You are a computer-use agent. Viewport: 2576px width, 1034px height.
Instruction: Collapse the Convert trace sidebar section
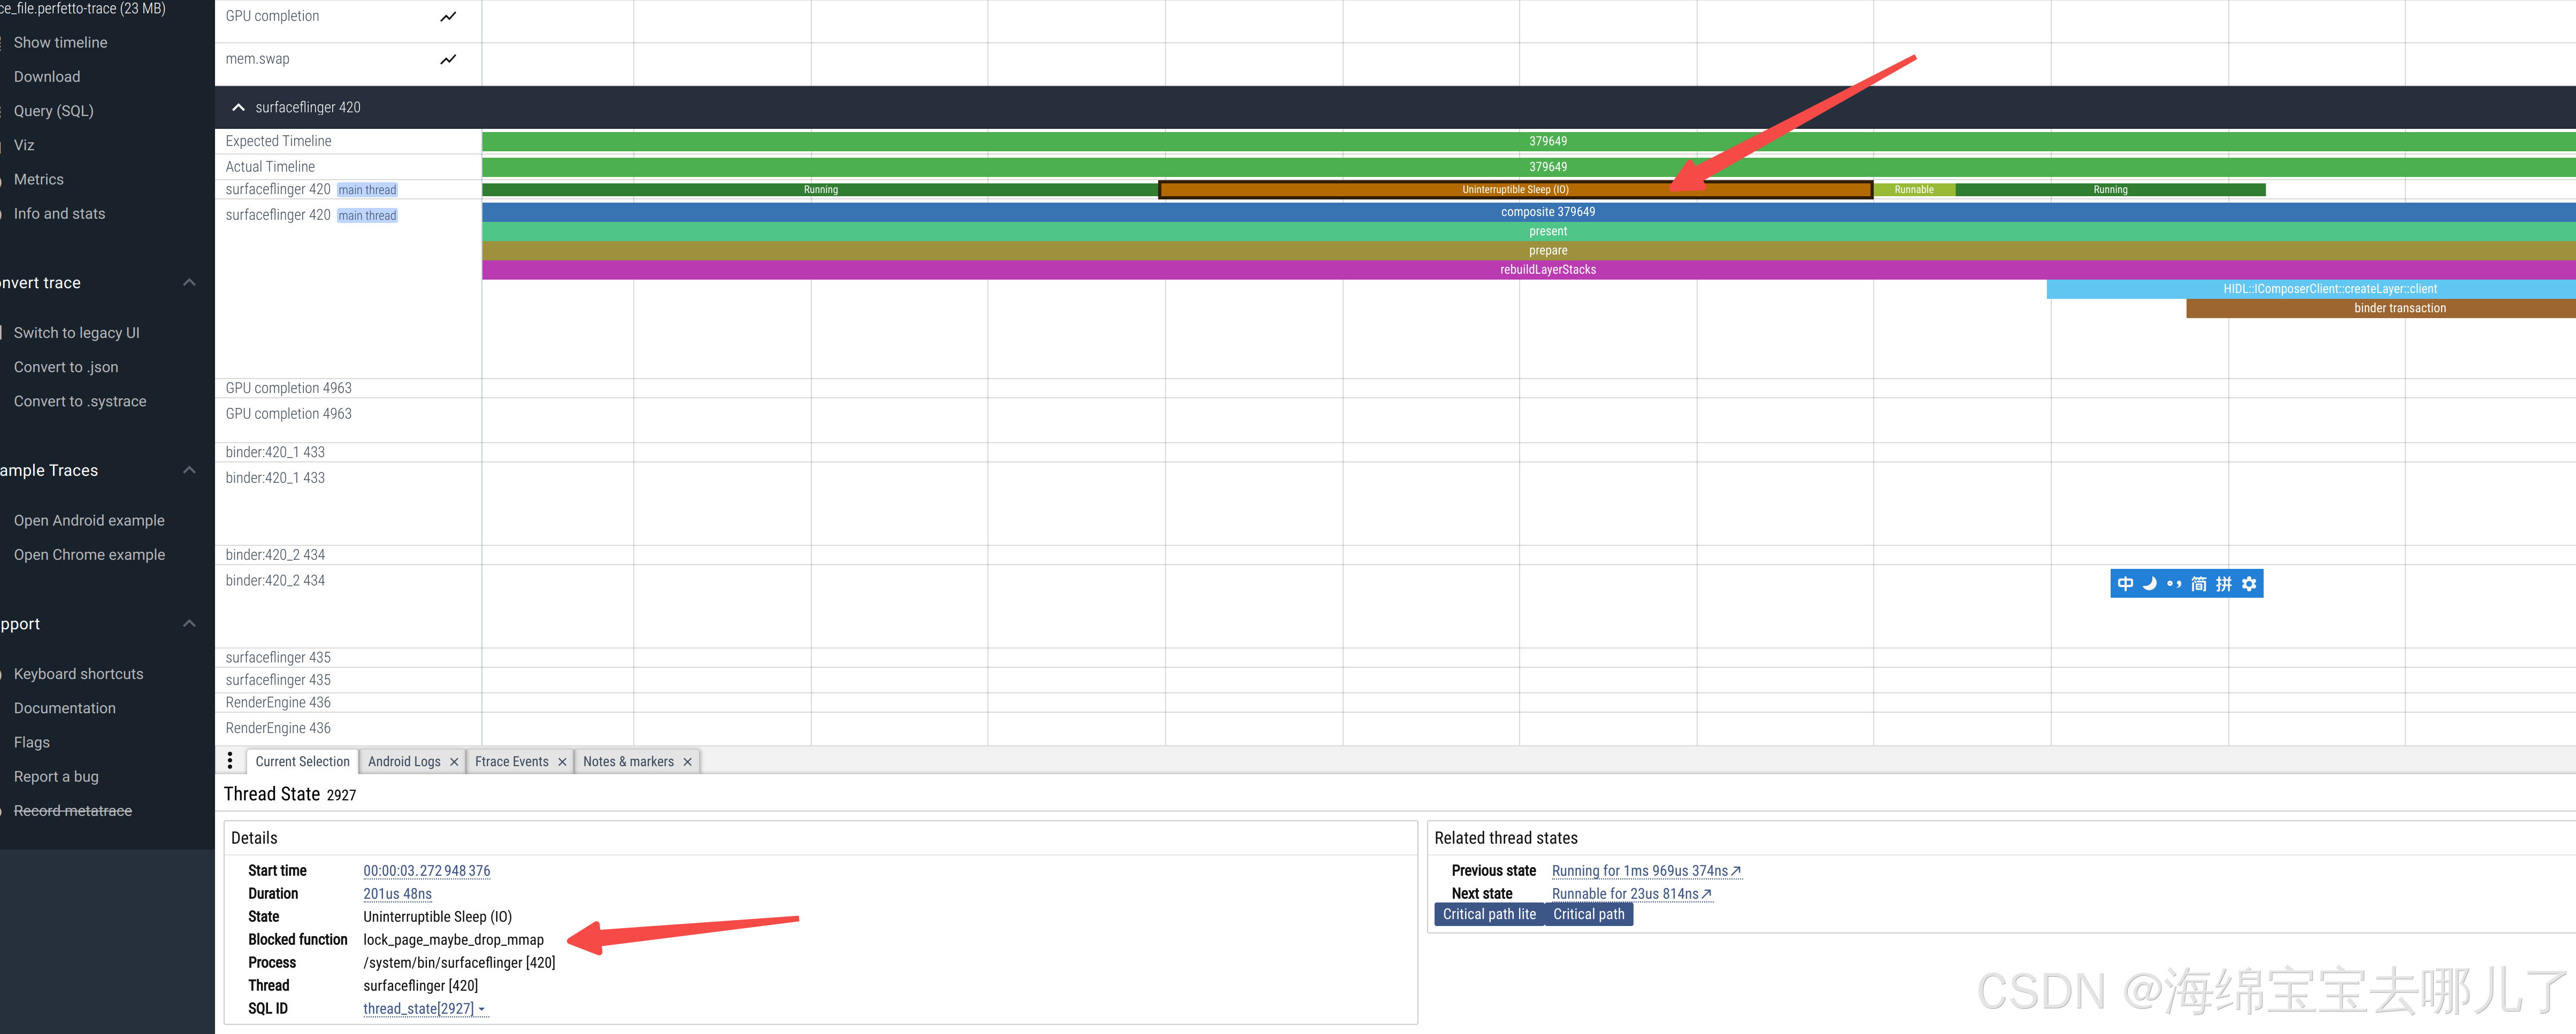pos(189,283)
